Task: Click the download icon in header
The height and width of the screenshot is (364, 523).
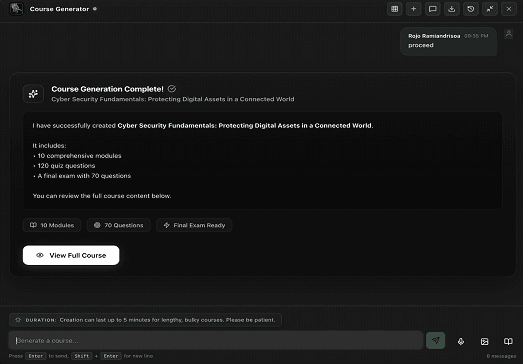Action: pos(452,9)
